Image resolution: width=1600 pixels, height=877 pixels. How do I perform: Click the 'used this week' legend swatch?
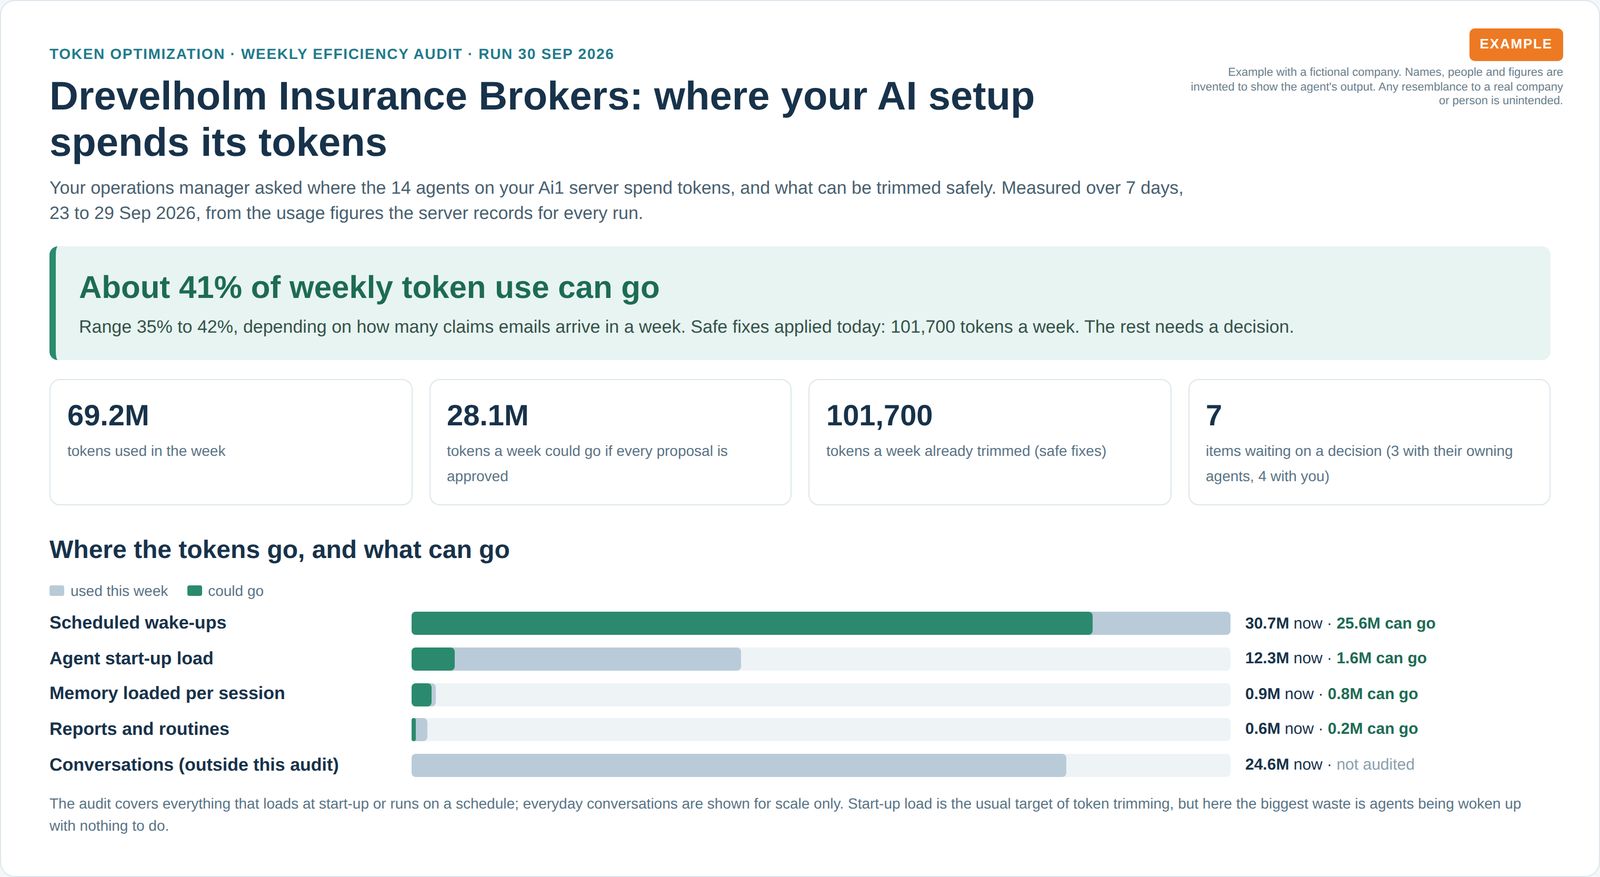tap(57, 591)
